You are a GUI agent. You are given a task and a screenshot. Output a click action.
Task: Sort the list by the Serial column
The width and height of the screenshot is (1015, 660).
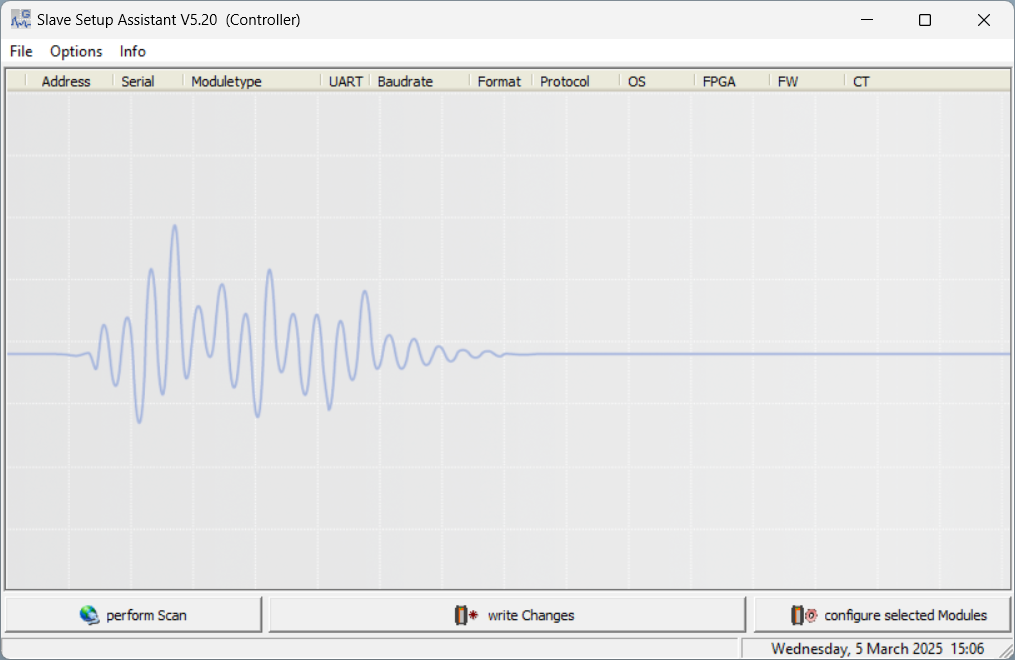(x=137, y=81)
